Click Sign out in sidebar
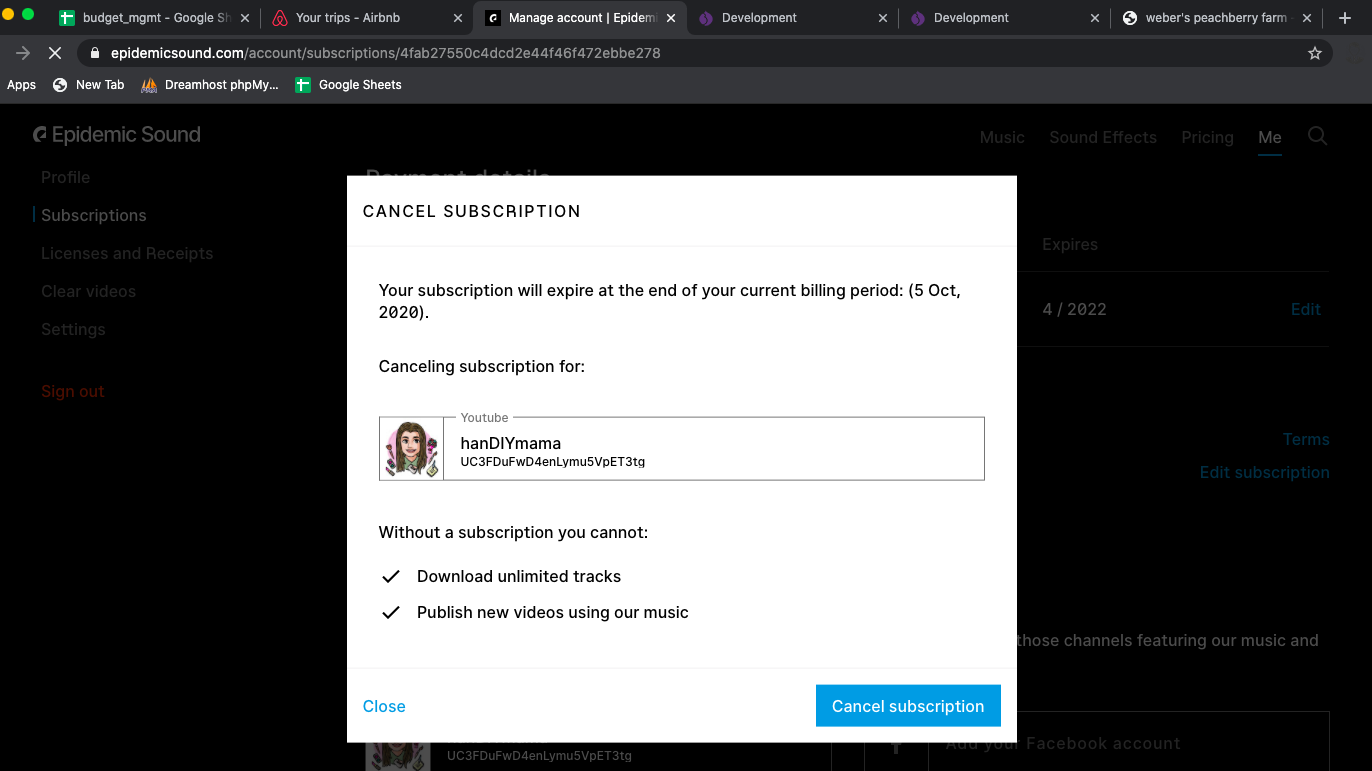 pyautogui.click(x=72, y=391)
